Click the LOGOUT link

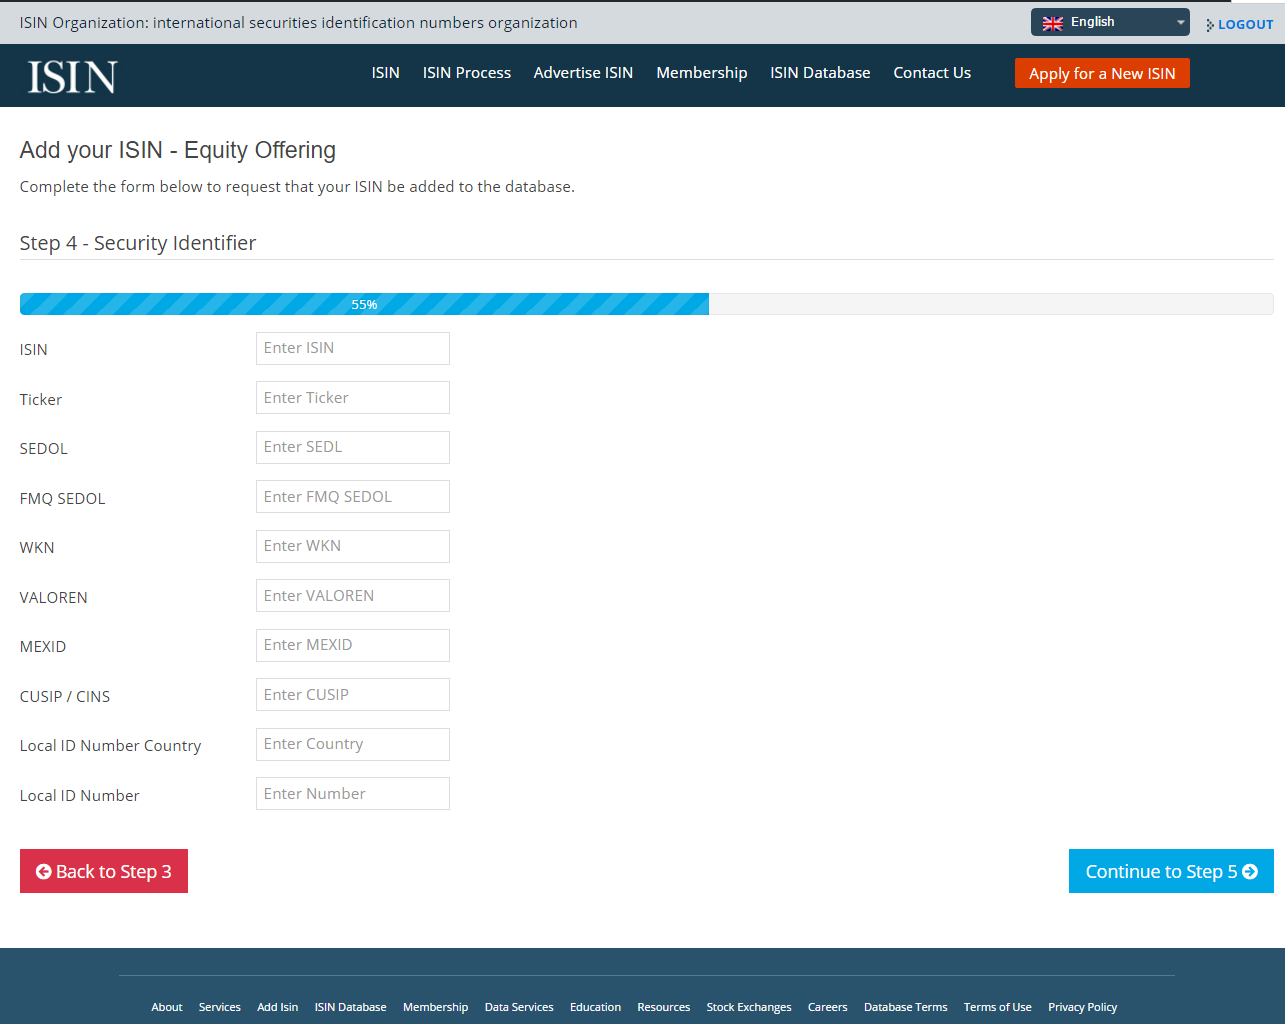tap(1244, 24)
